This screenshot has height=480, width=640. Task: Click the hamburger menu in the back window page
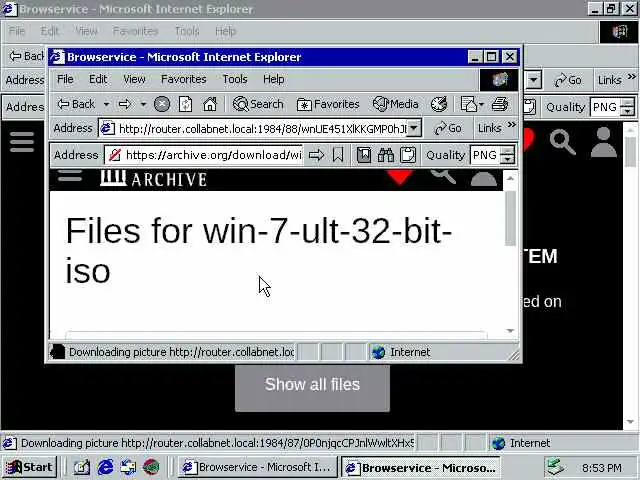[x=22, y=142]
